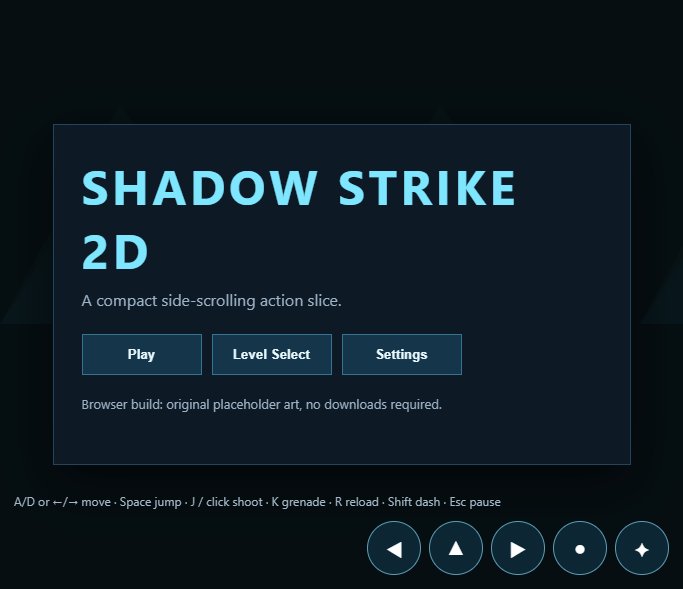The width and height of the screenshot is (683, 589).
Task: Tap the right arrow touch control
Action: coord(517,548)
